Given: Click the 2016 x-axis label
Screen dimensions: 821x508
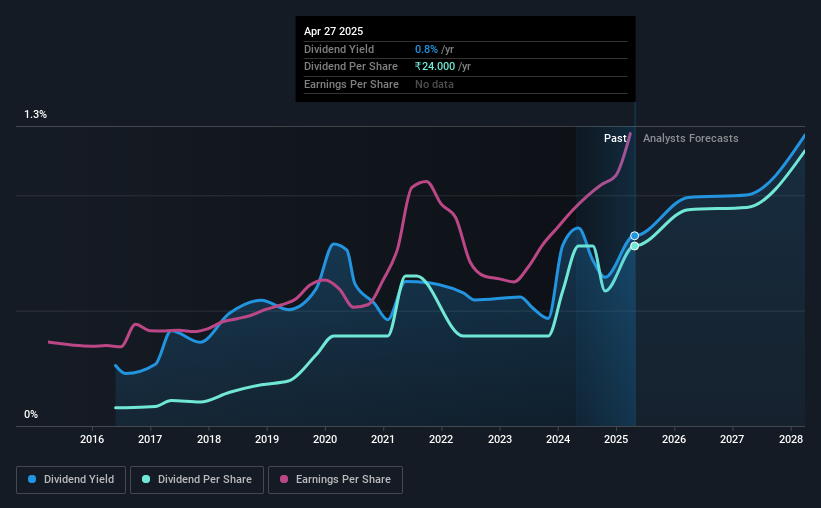Looking at the screenshot, I should (x=92, y=439).
